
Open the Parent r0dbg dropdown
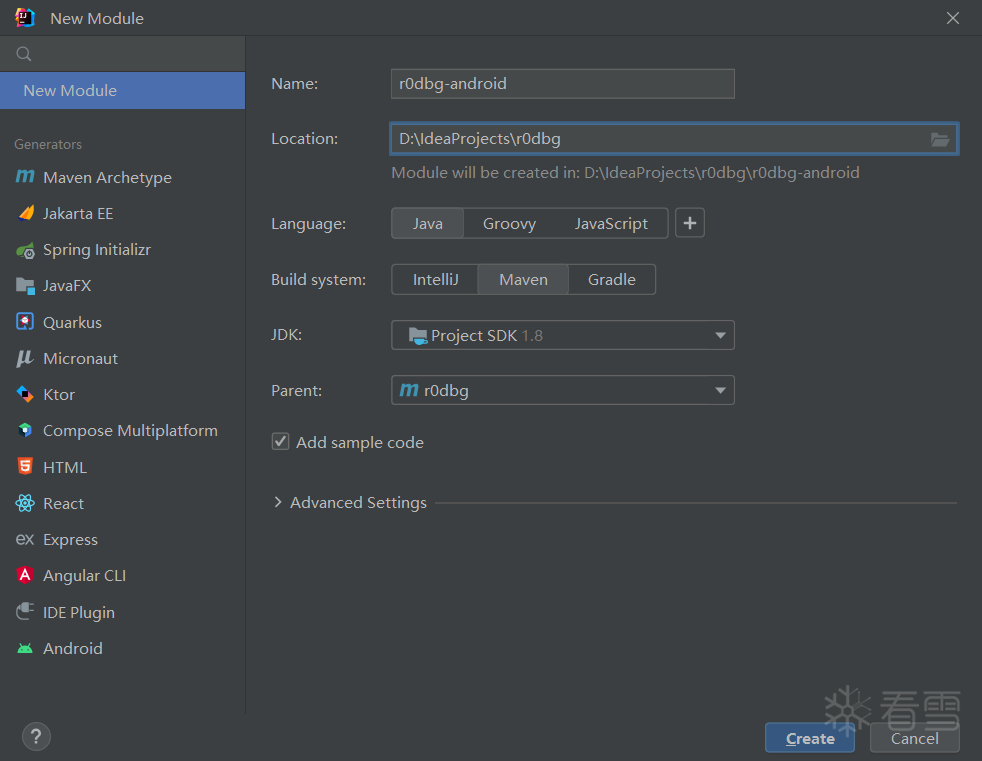click(x=562, y=390)
